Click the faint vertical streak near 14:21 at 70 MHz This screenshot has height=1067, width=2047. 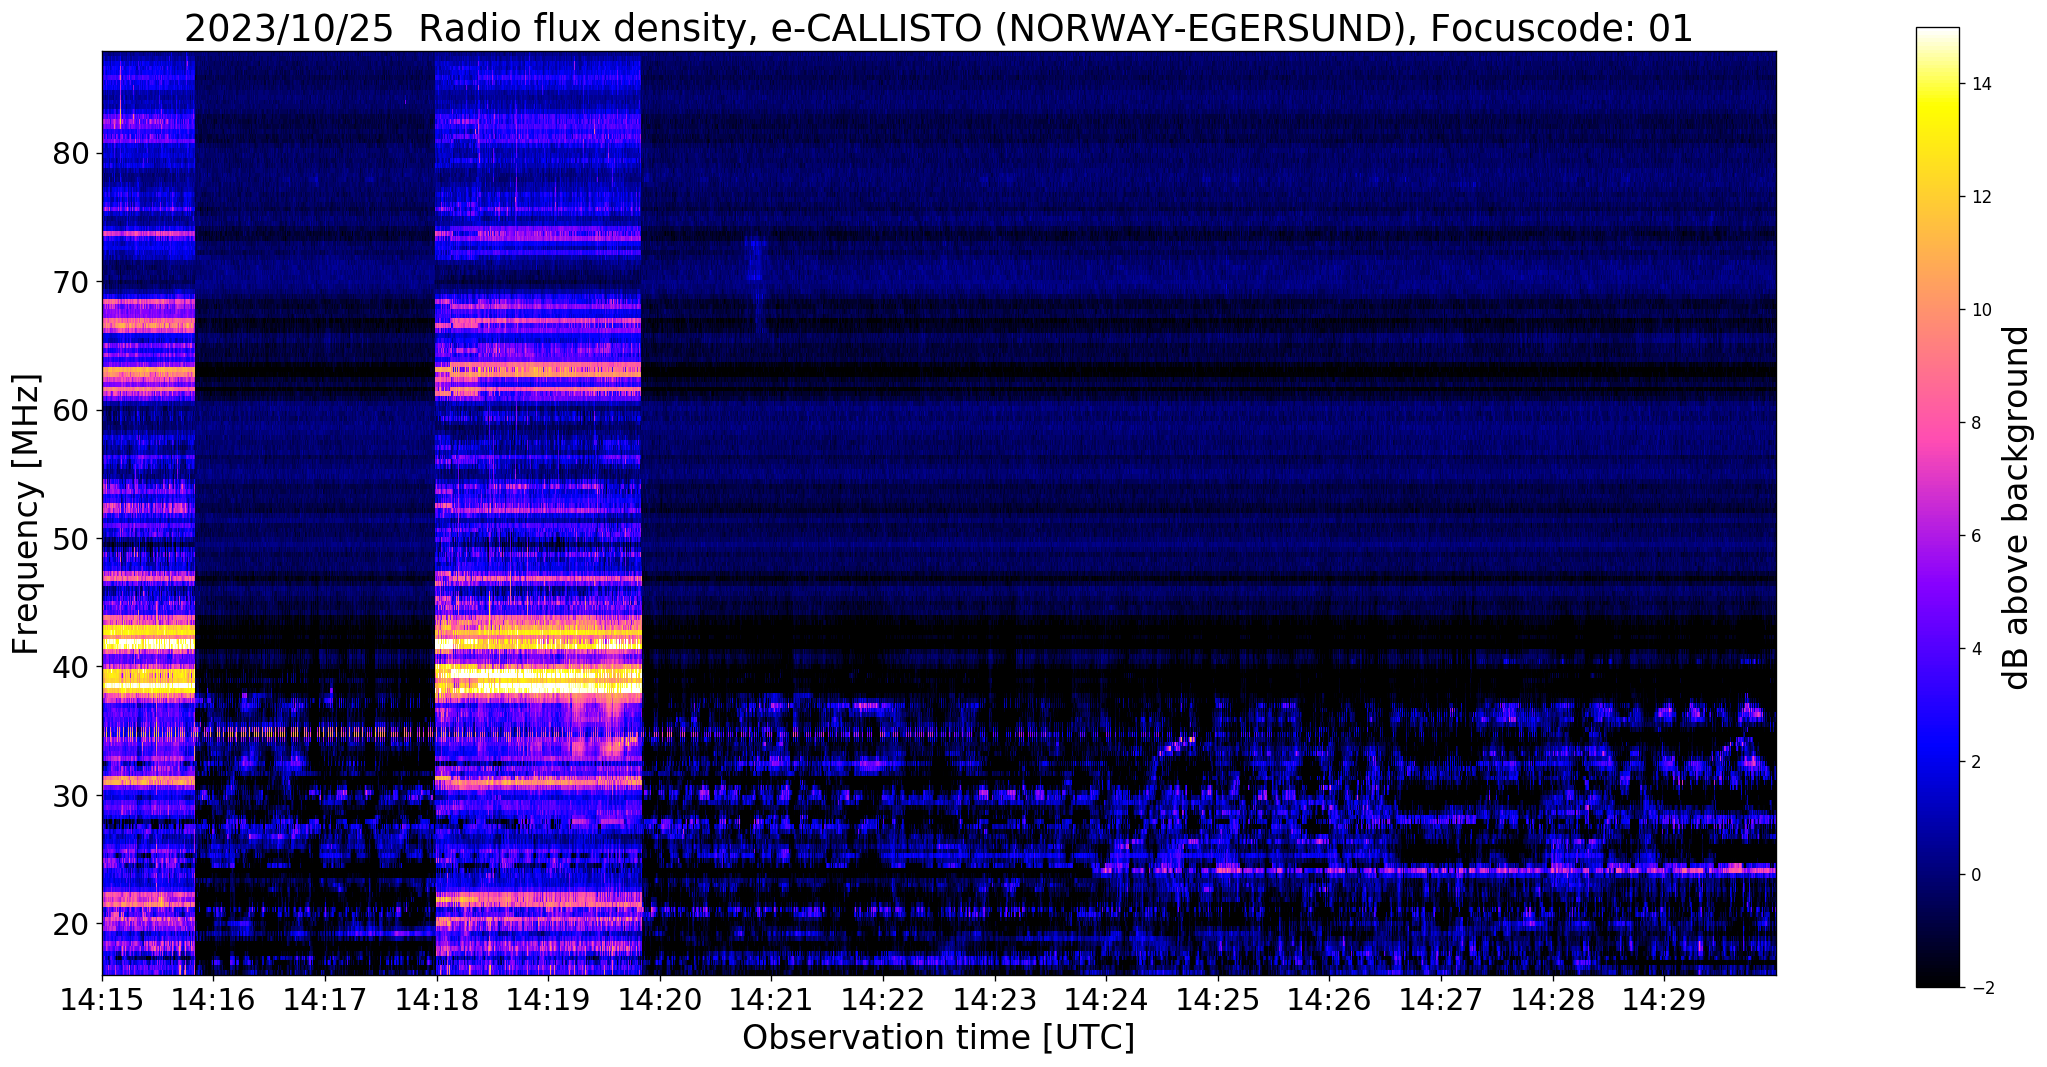point(758,285)
